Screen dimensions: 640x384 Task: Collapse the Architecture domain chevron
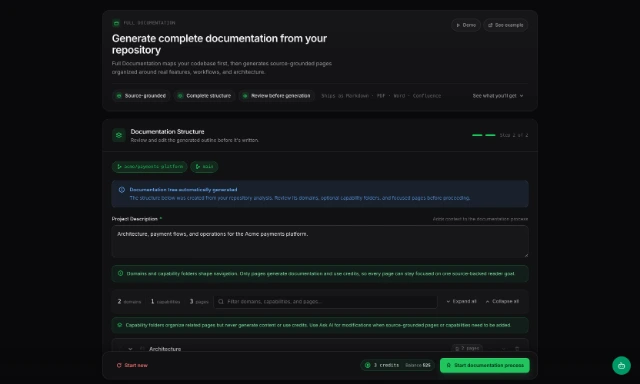130,349
